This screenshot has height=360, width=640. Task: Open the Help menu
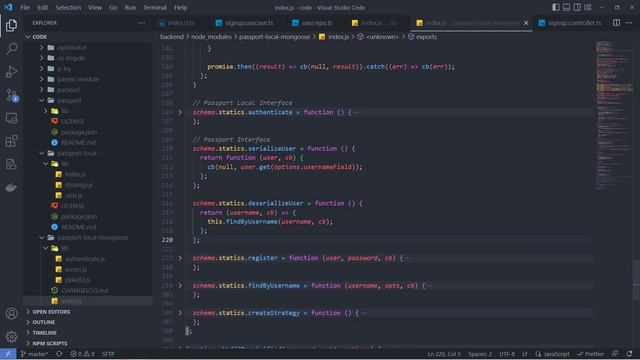pyautogui.click(x=180, y=7)
